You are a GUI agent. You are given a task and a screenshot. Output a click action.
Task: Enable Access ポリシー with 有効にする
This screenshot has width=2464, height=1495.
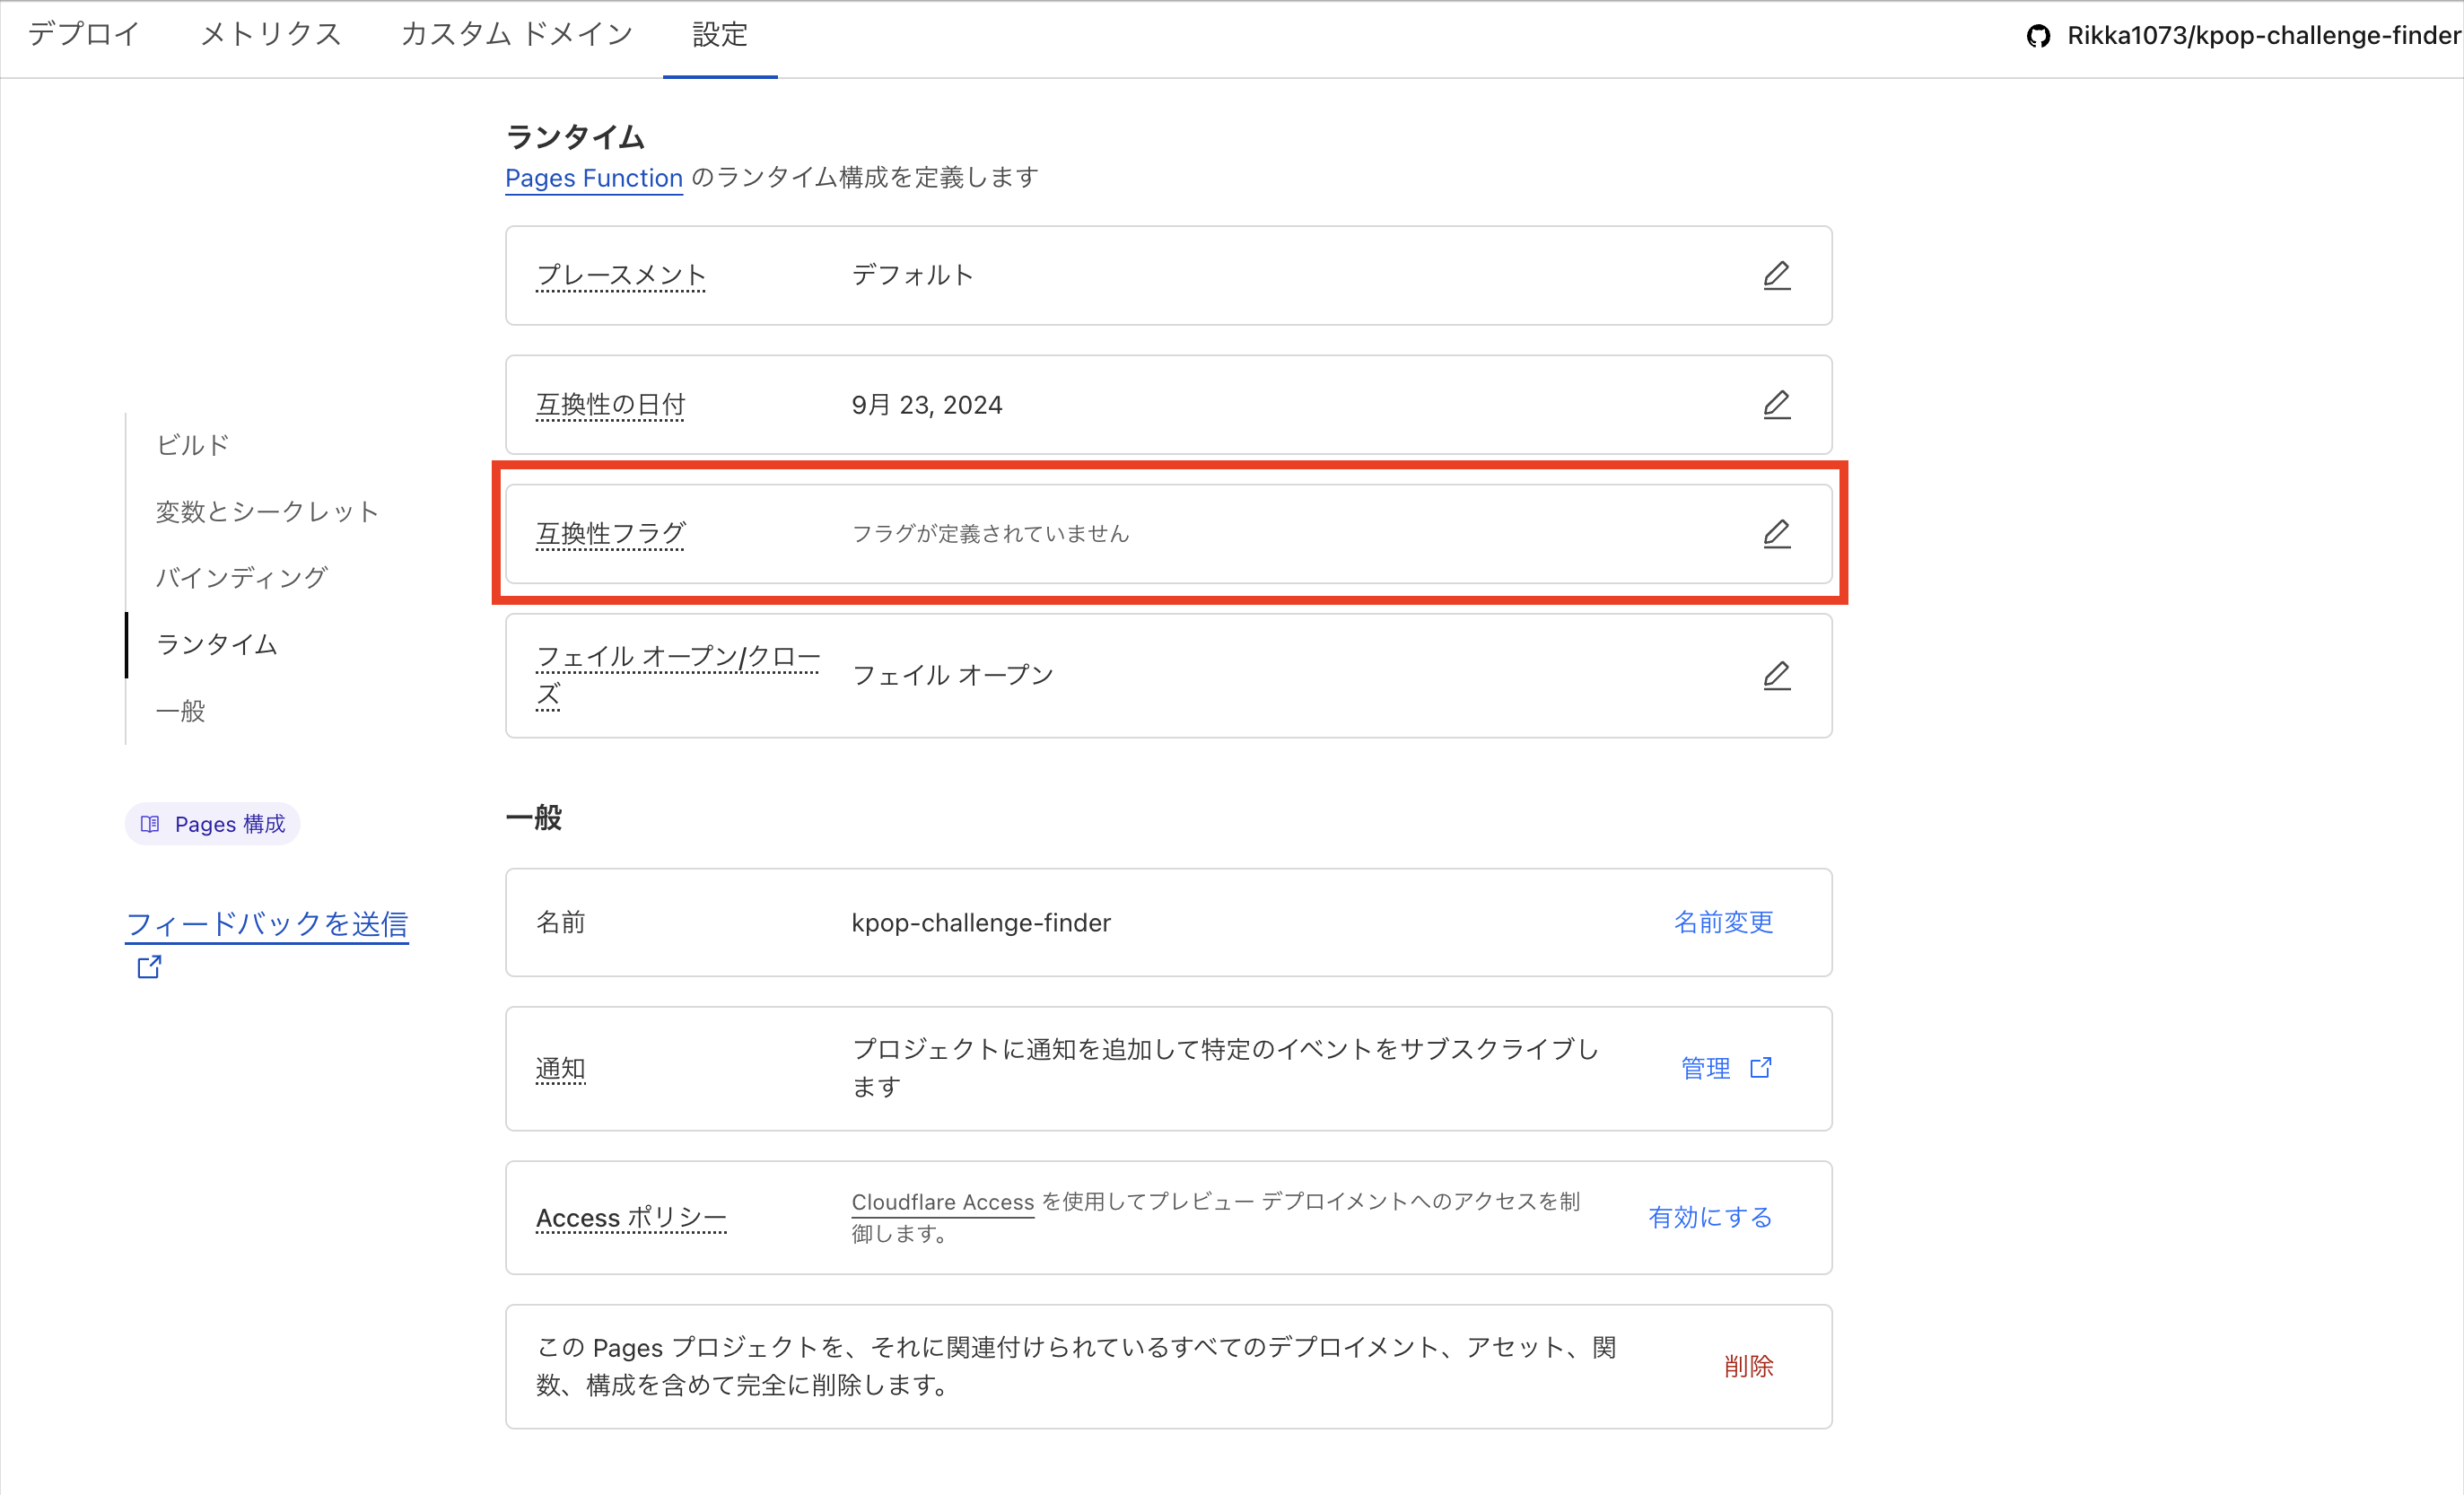(x=1709, y=1217)
